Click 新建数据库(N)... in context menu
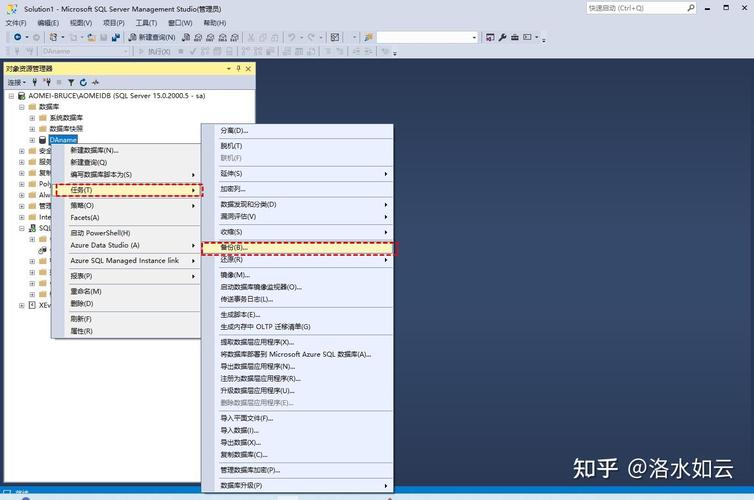 (x=94, y=150)
